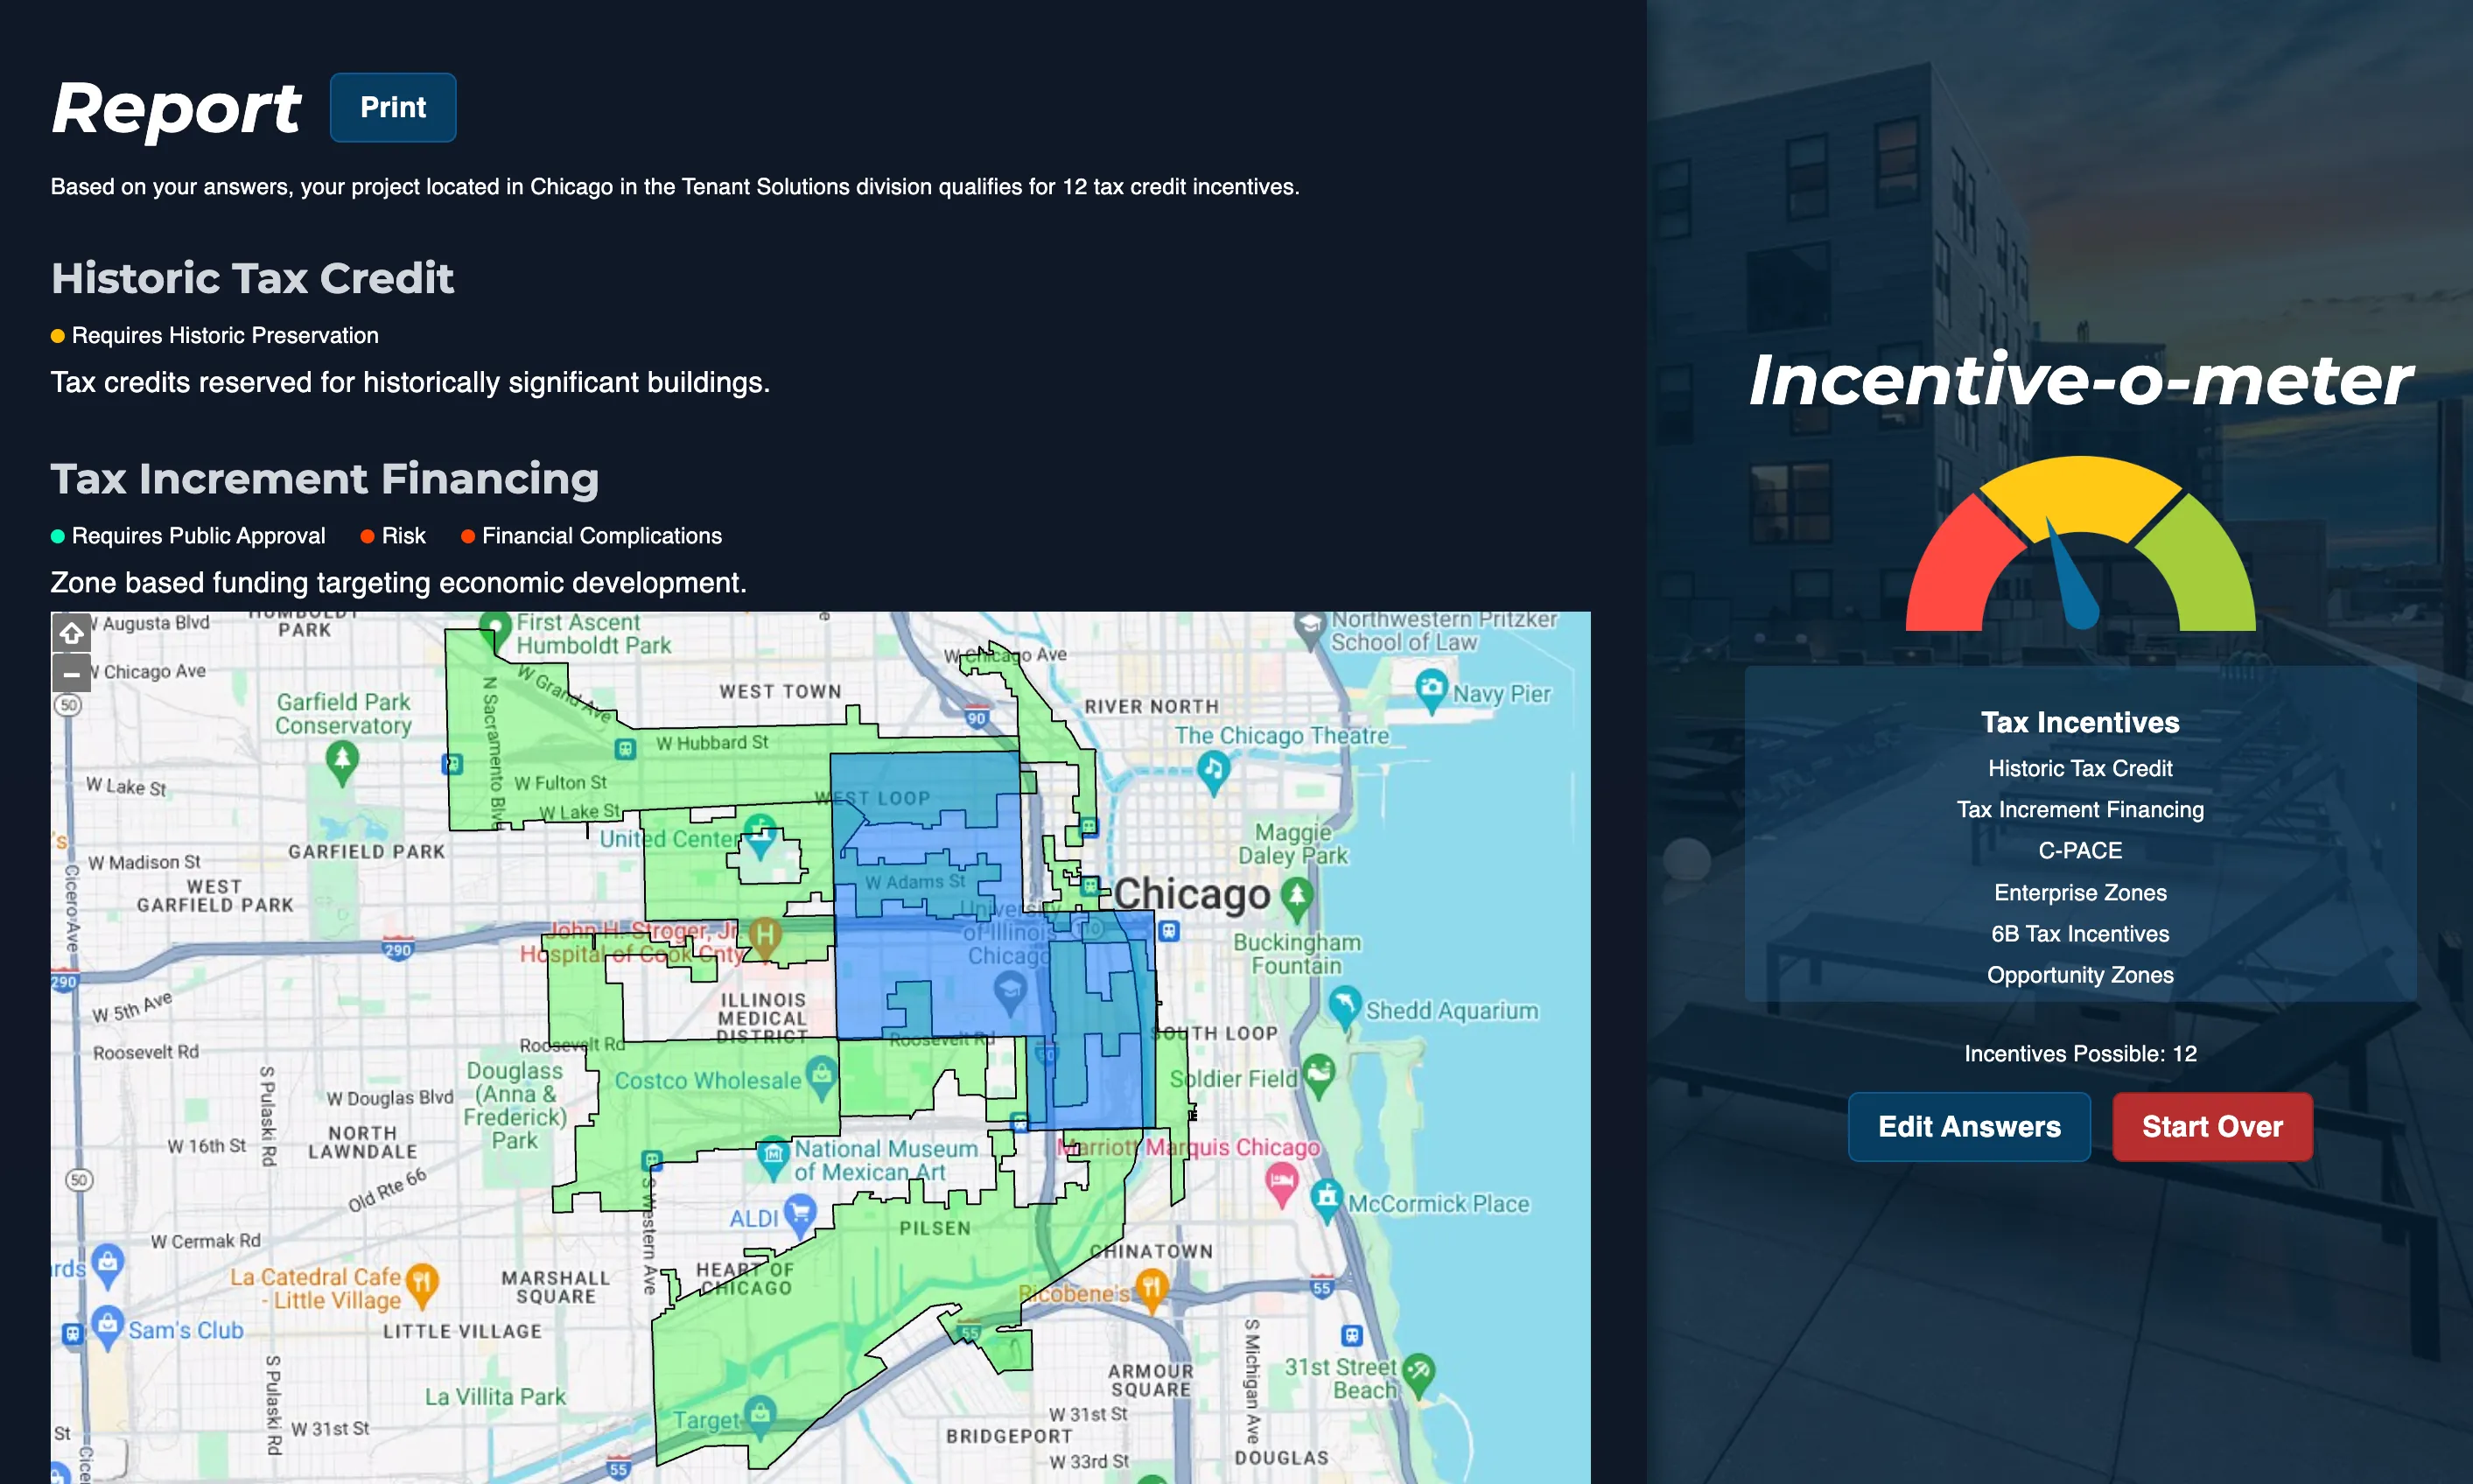This screenshot has width=2473, height=1484.
Task: Click the Edit Answers button
Action: coord(1968,1126)
